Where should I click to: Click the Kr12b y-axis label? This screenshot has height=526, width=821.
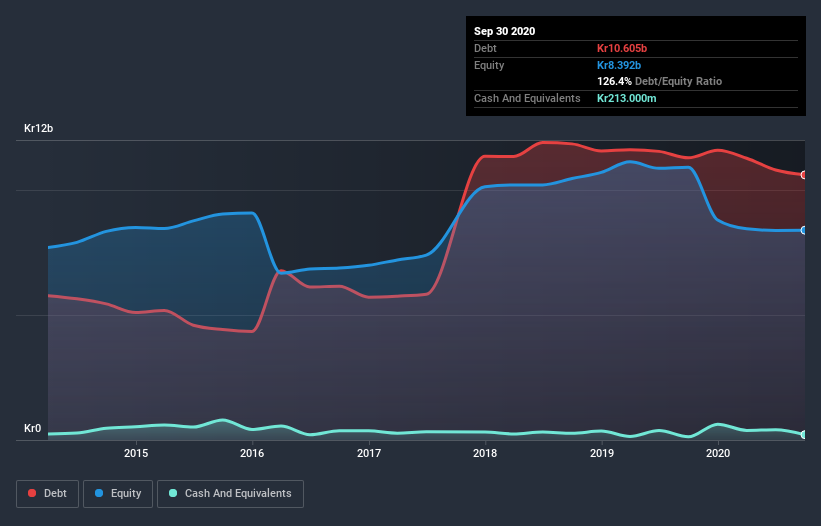coord(38,128)
